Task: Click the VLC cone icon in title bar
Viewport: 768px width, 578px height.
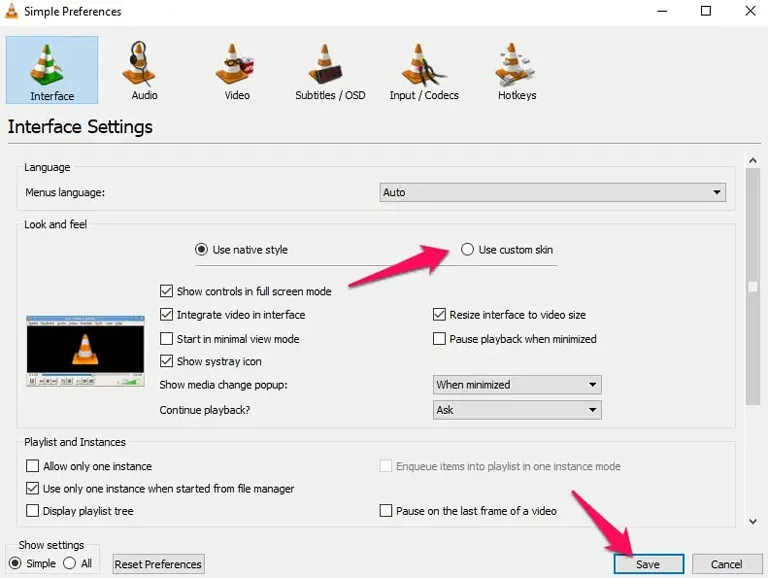Action: coord(11,11)
